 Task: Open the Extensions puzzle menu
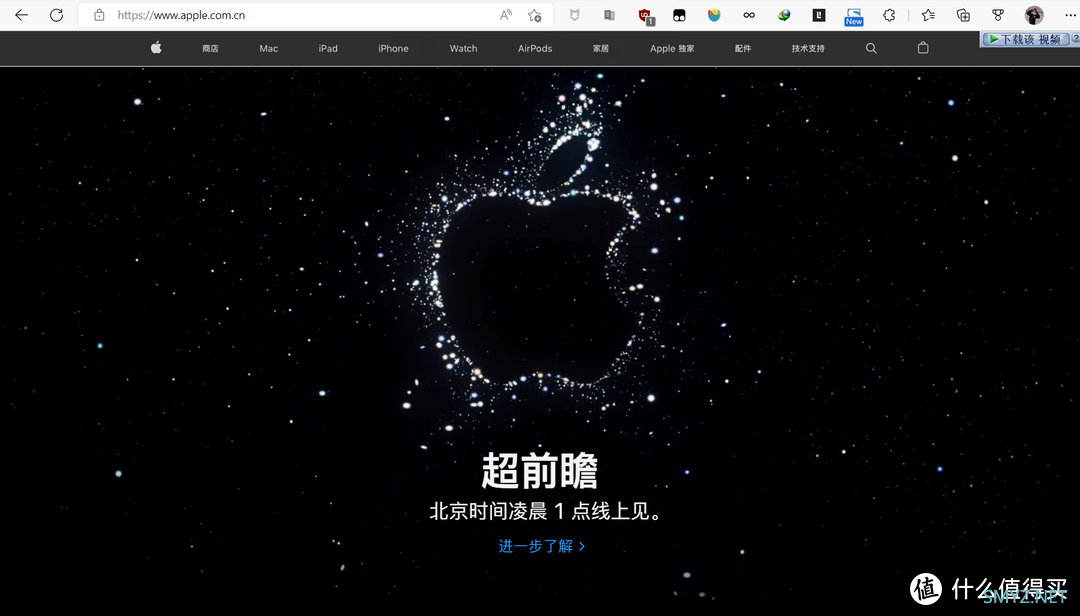tap(889, 15)
